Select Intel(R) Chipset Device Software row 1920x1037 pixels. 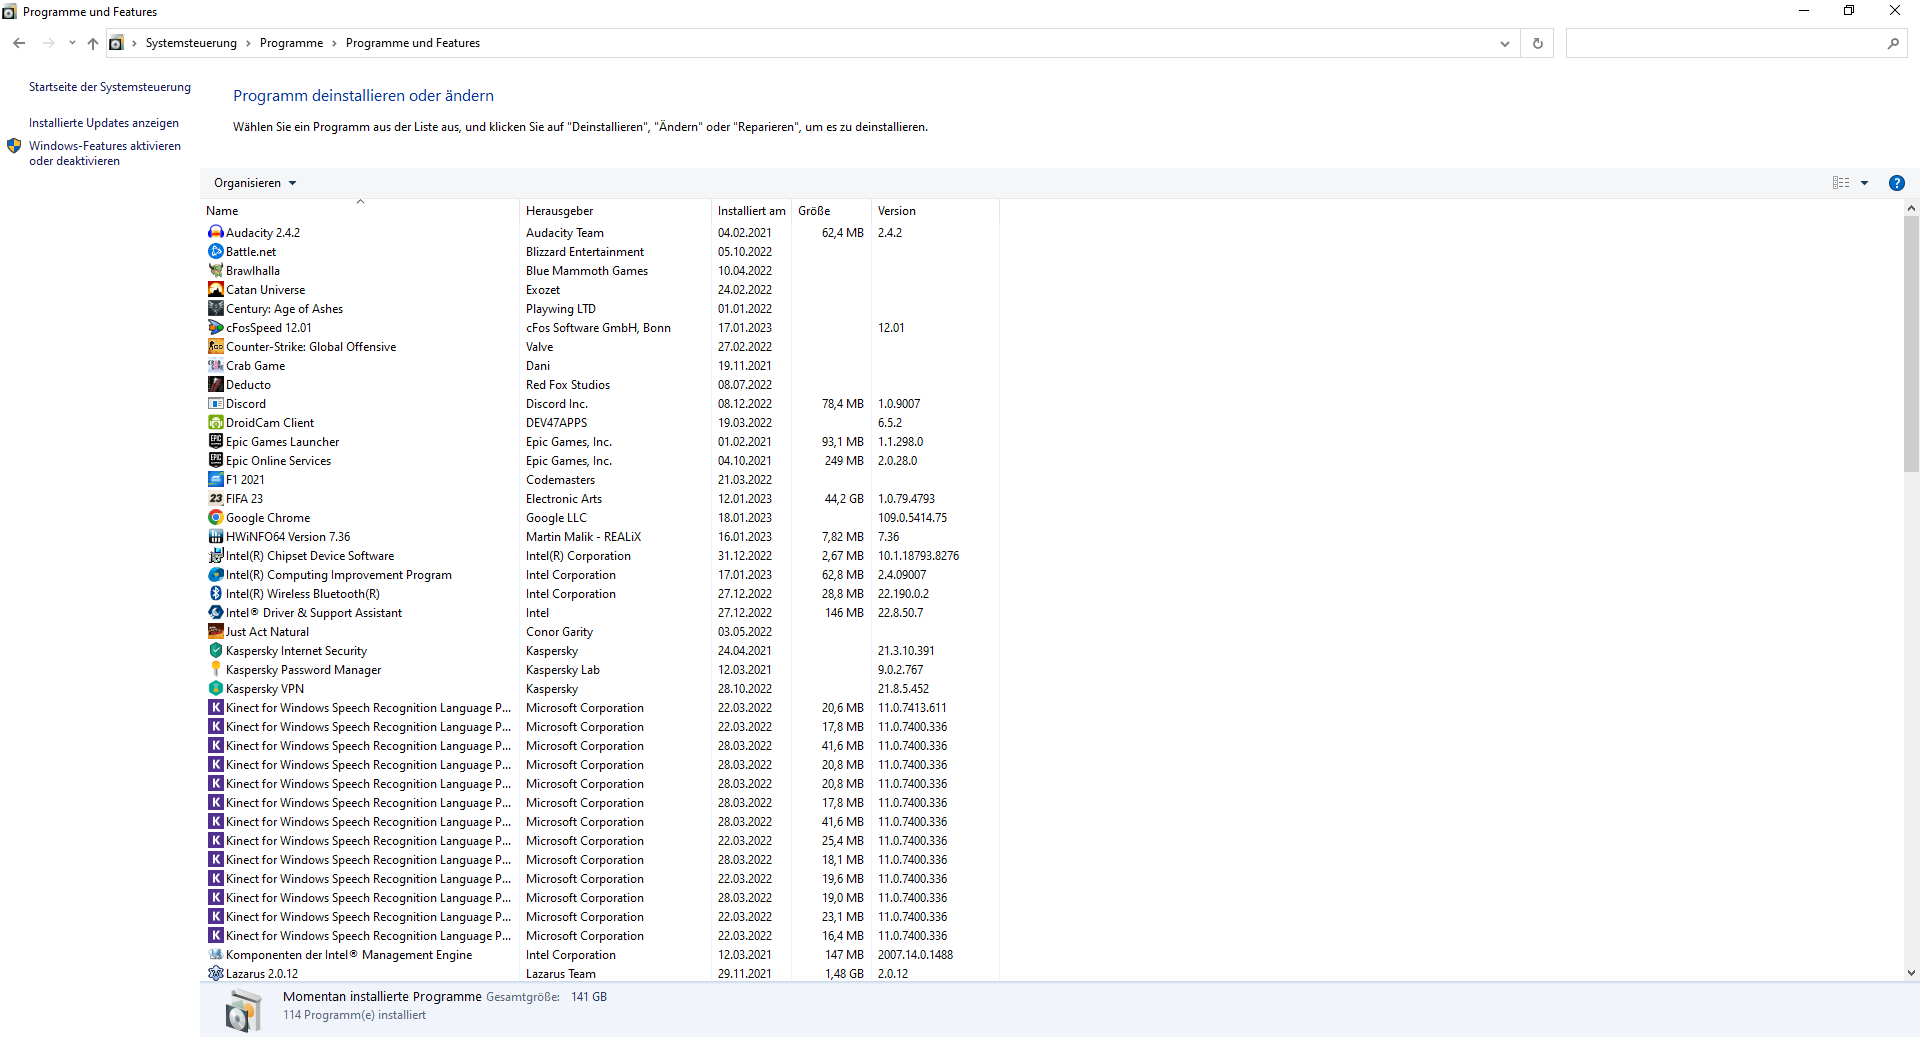pyautogui.click(x=602, y=556)
